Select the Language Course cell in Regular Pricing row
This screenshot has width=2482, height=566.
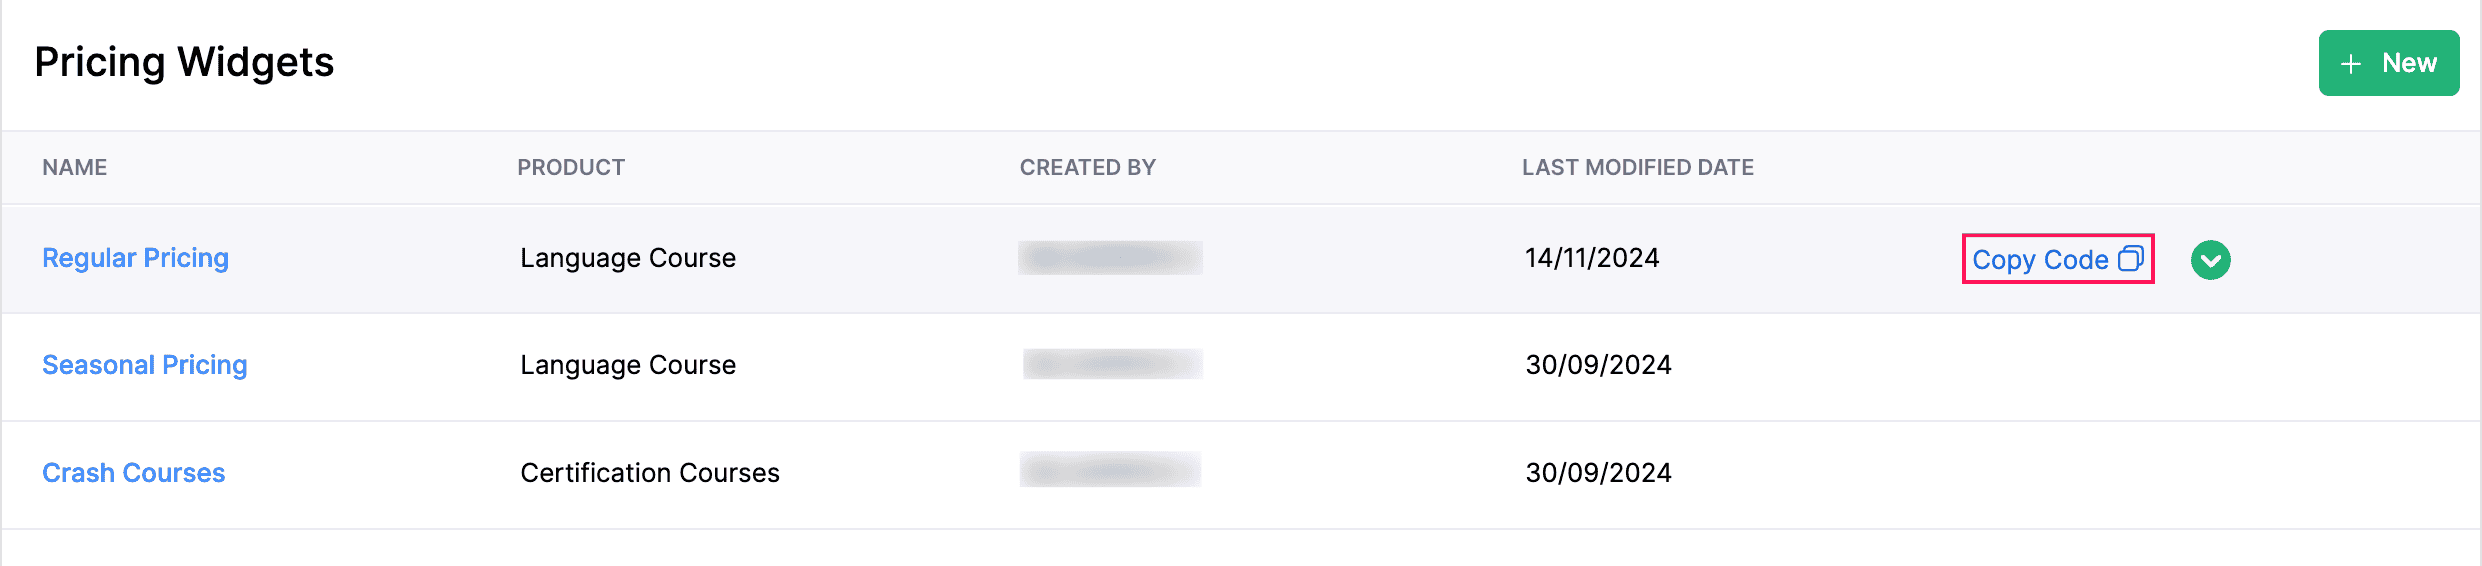[x=628, y=258]
